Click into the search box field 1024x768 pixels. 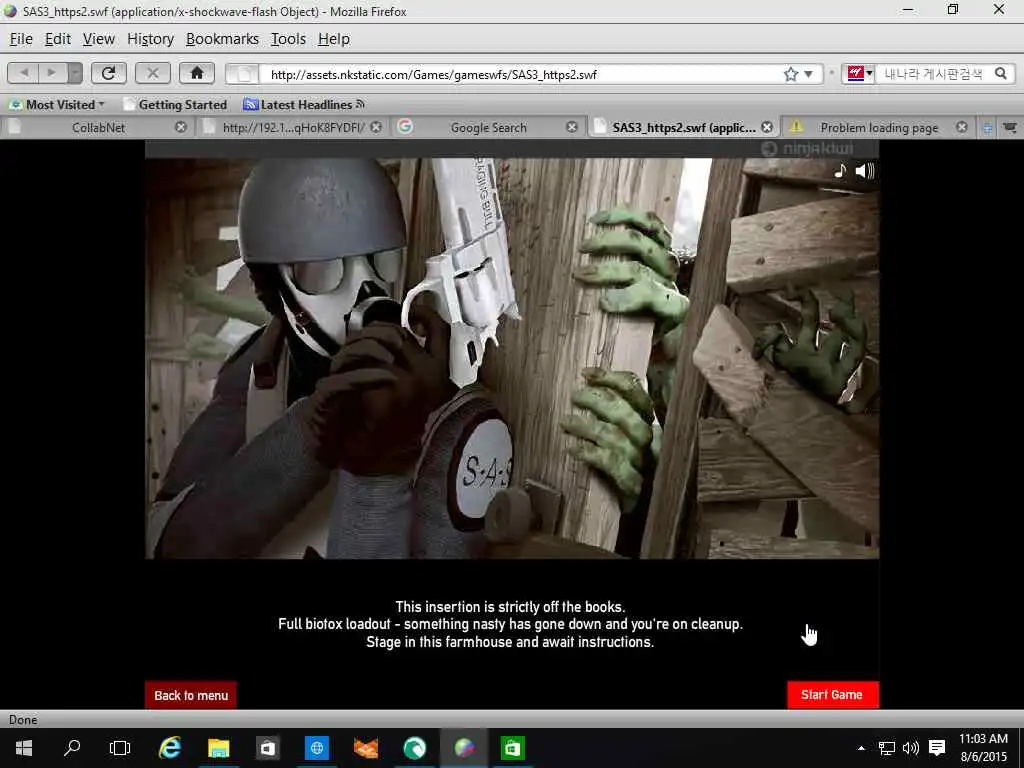(x=935, y=74)
